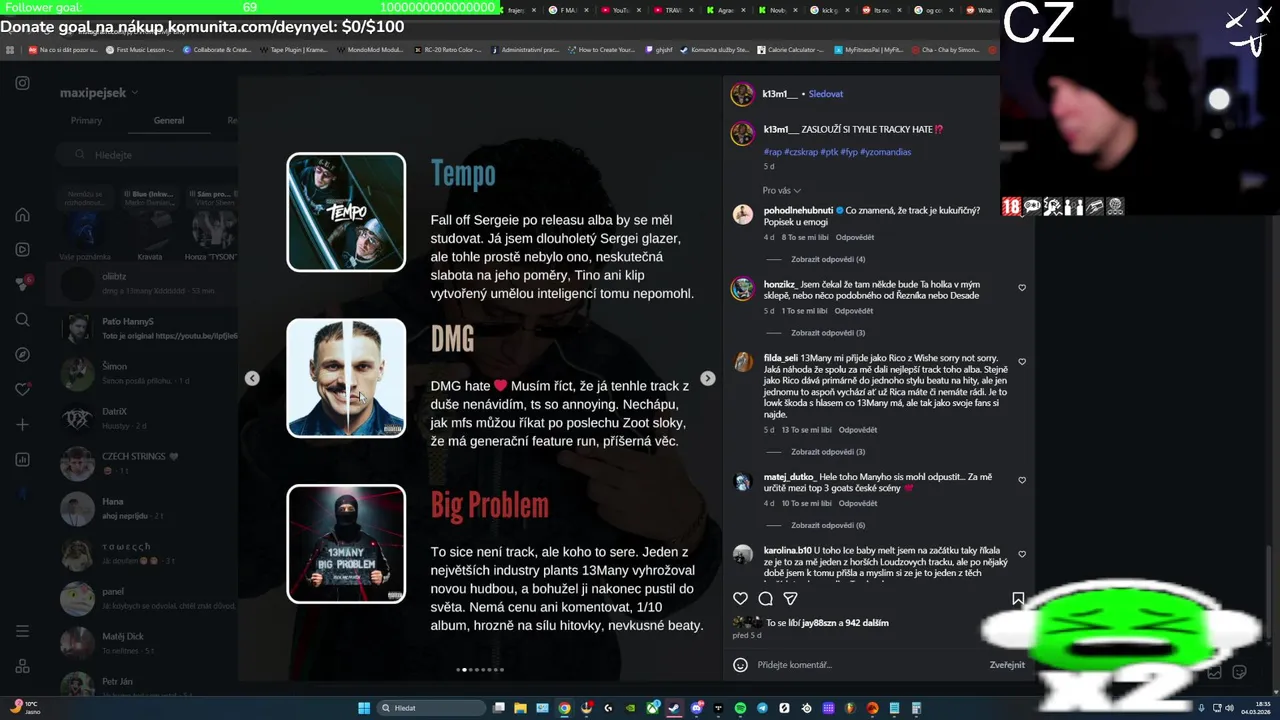Open the #czskrap hashtag link
Image resolution: width=1280 pixels, height=720 pixels.
[801, 152]
